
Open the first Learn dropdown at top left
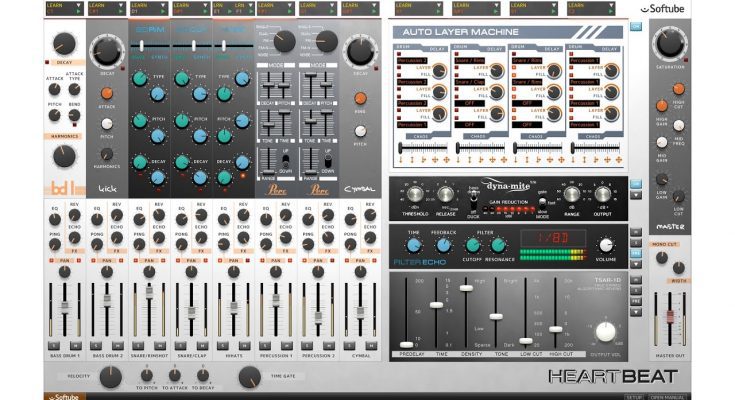pos(63,11)
